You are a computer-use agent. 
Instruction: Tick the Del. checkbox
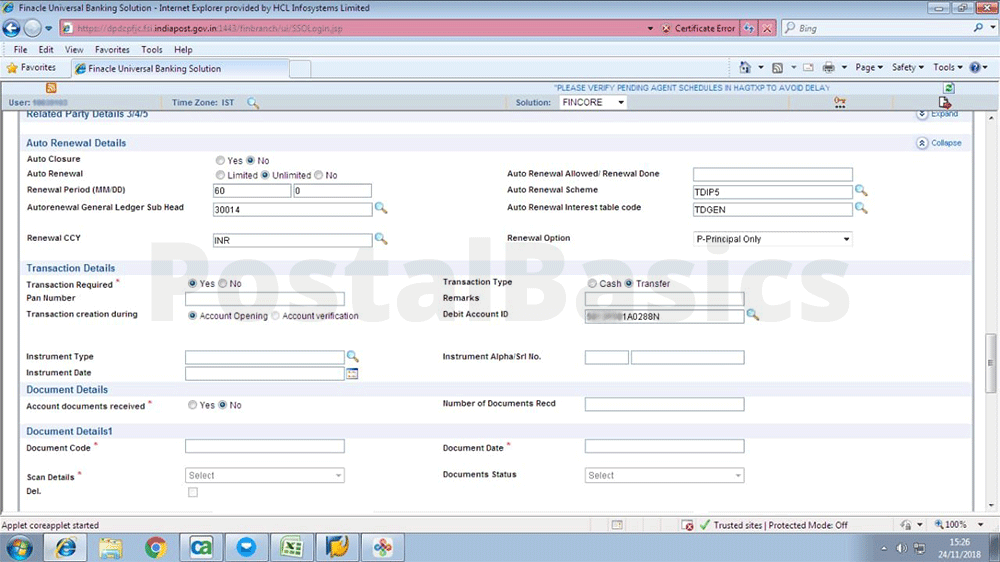193,492
